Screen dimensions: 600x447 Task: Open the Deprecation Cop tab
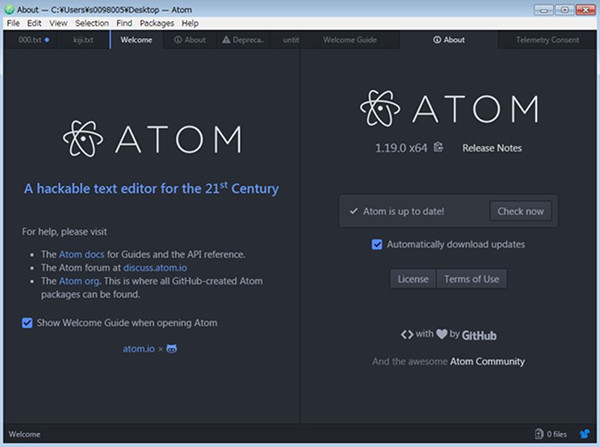coord(243,40)
